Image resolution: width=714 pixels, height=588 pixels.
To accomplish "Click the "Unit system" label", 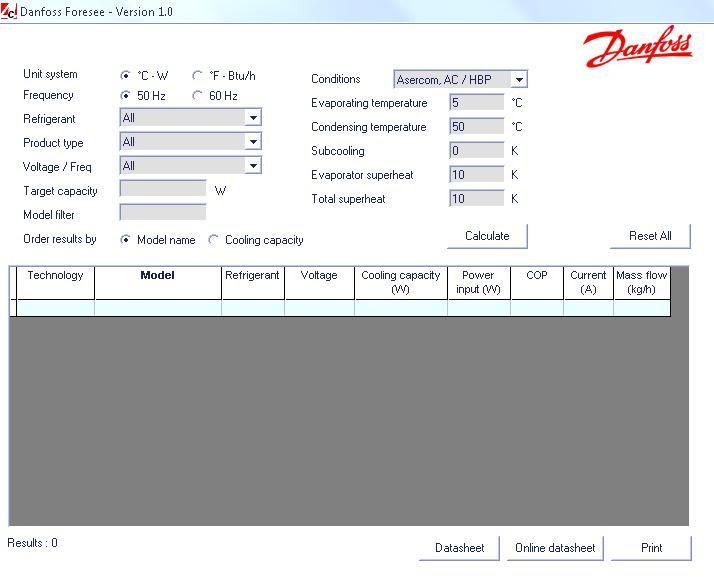I will [x=50, y=74].
